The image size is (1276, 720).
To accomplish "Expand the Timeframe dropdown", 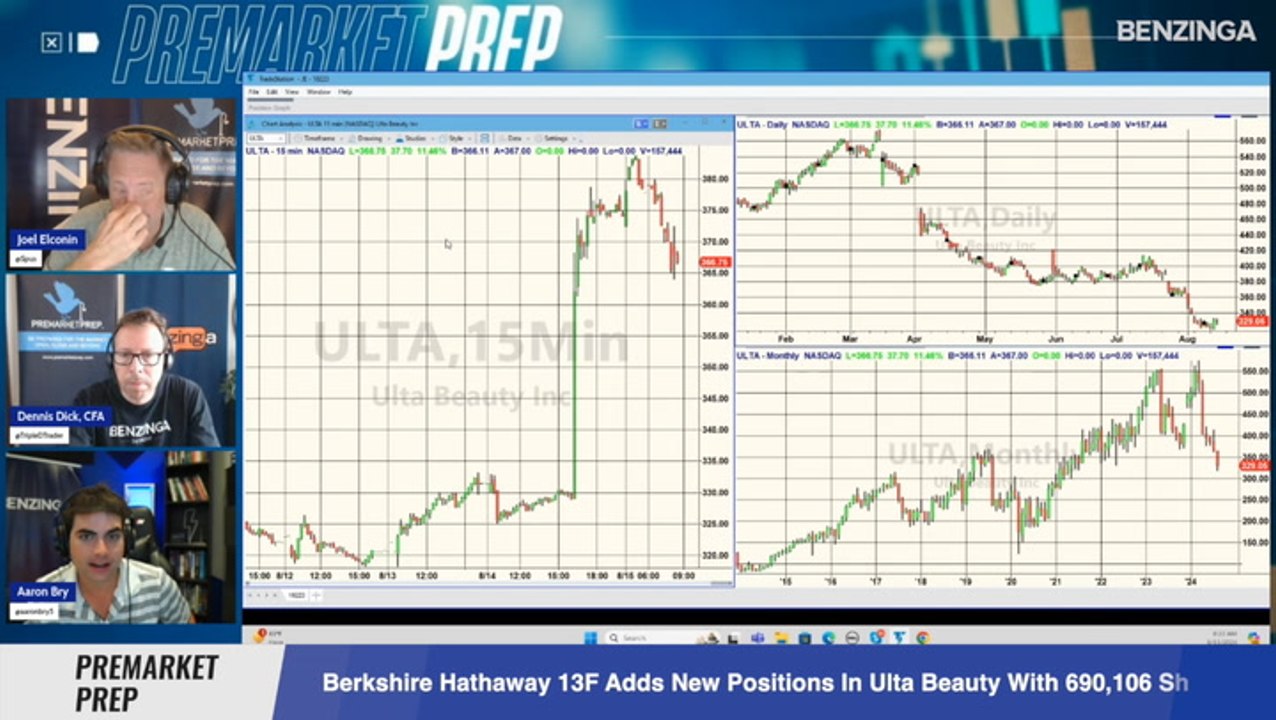I will [x=318, y=138].
